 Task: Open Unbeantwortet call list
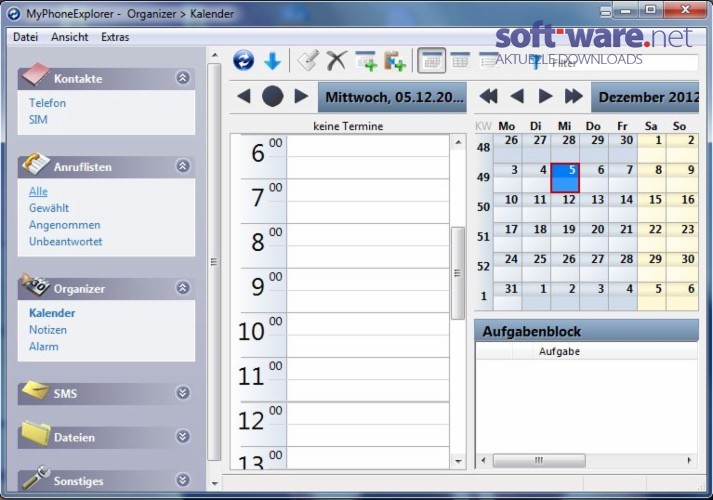point(65,241)
